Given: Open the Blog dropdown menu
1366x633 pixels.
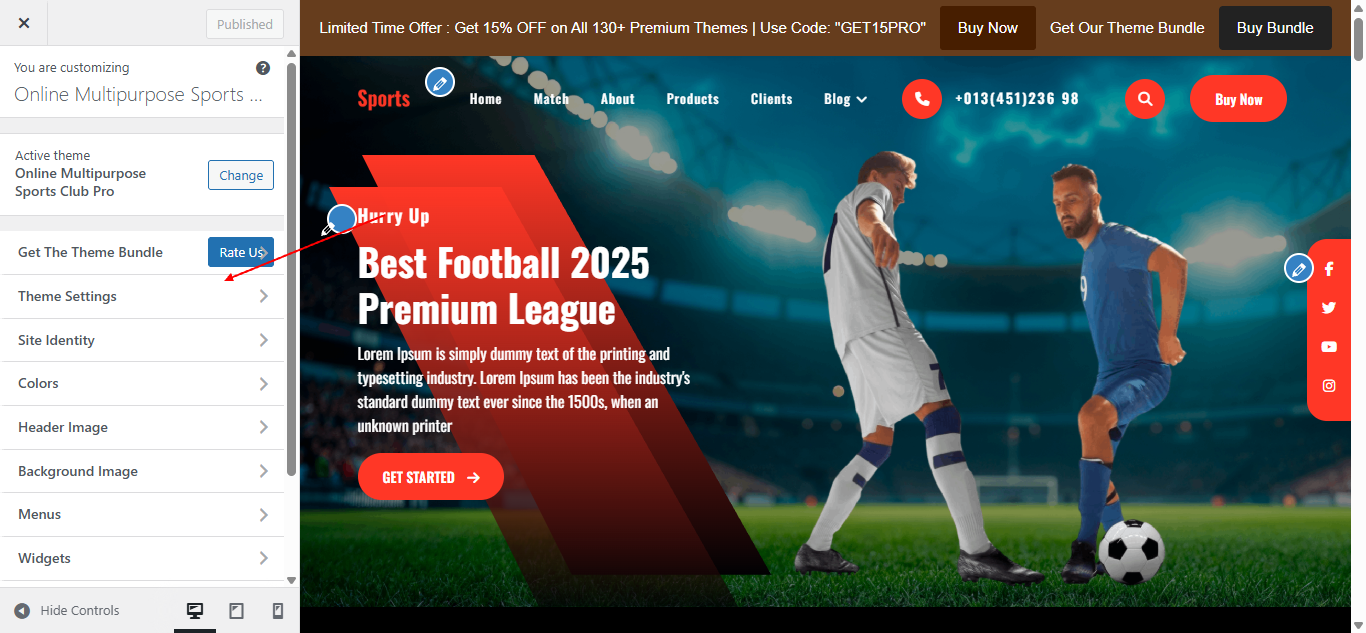Looking at the screenshot, I should (x=845, y=99).
